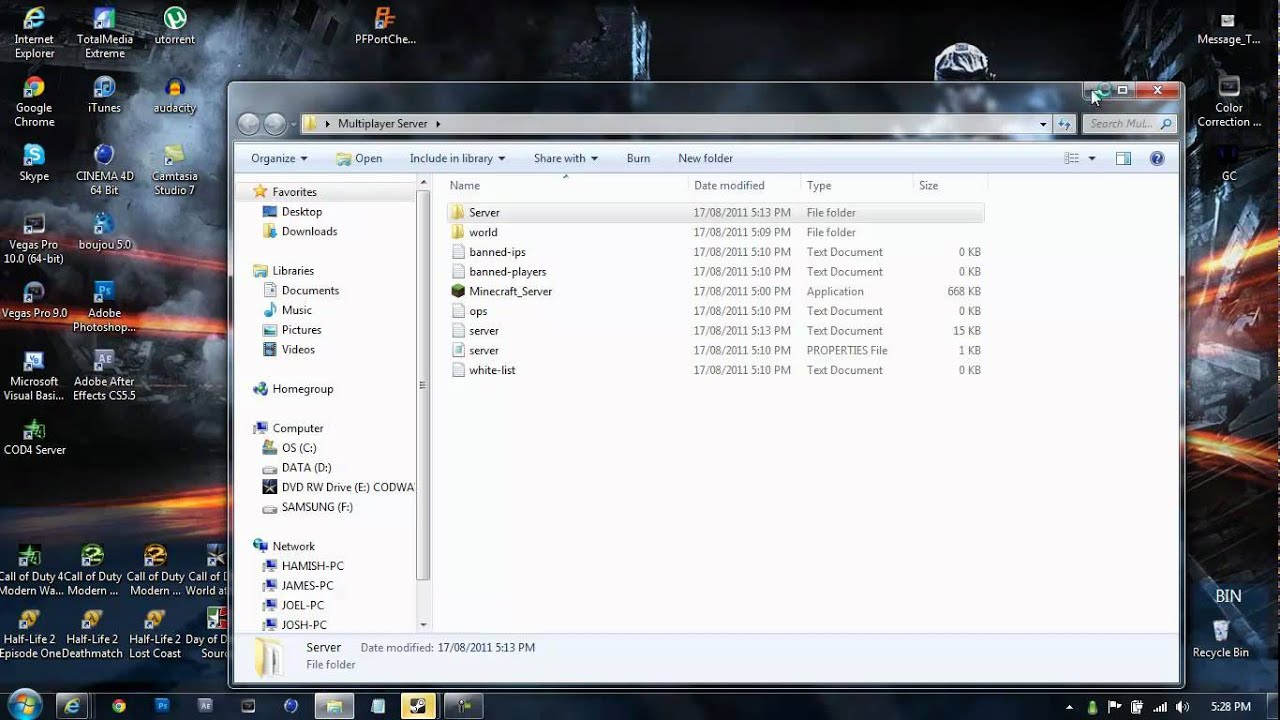Viewport: 1280px width, 720px height.
Task: Open the Music library
Action: pos(287,310)
